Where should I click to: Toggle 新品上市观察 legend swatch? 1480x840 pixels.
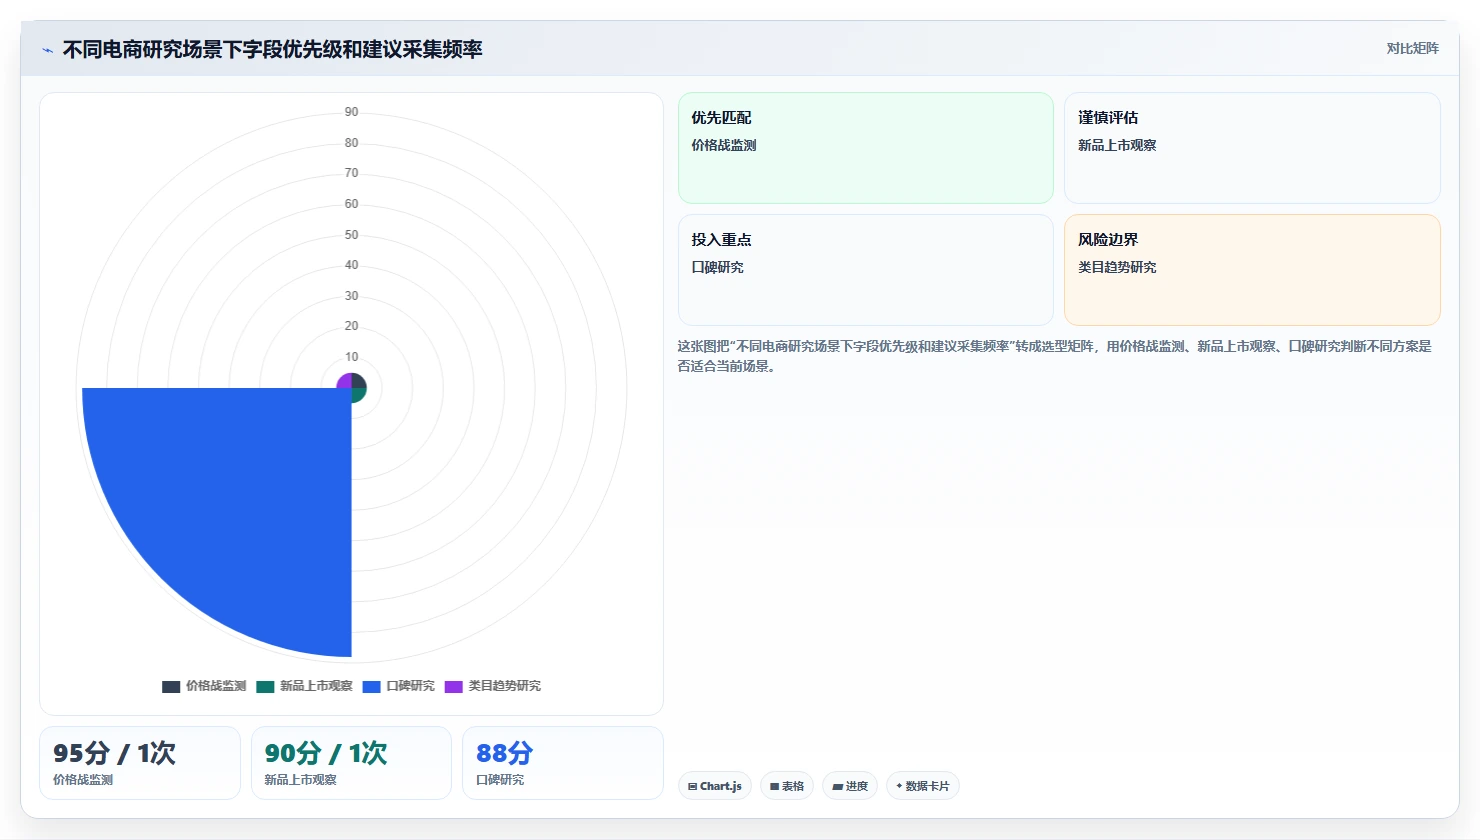coord(265,686)
